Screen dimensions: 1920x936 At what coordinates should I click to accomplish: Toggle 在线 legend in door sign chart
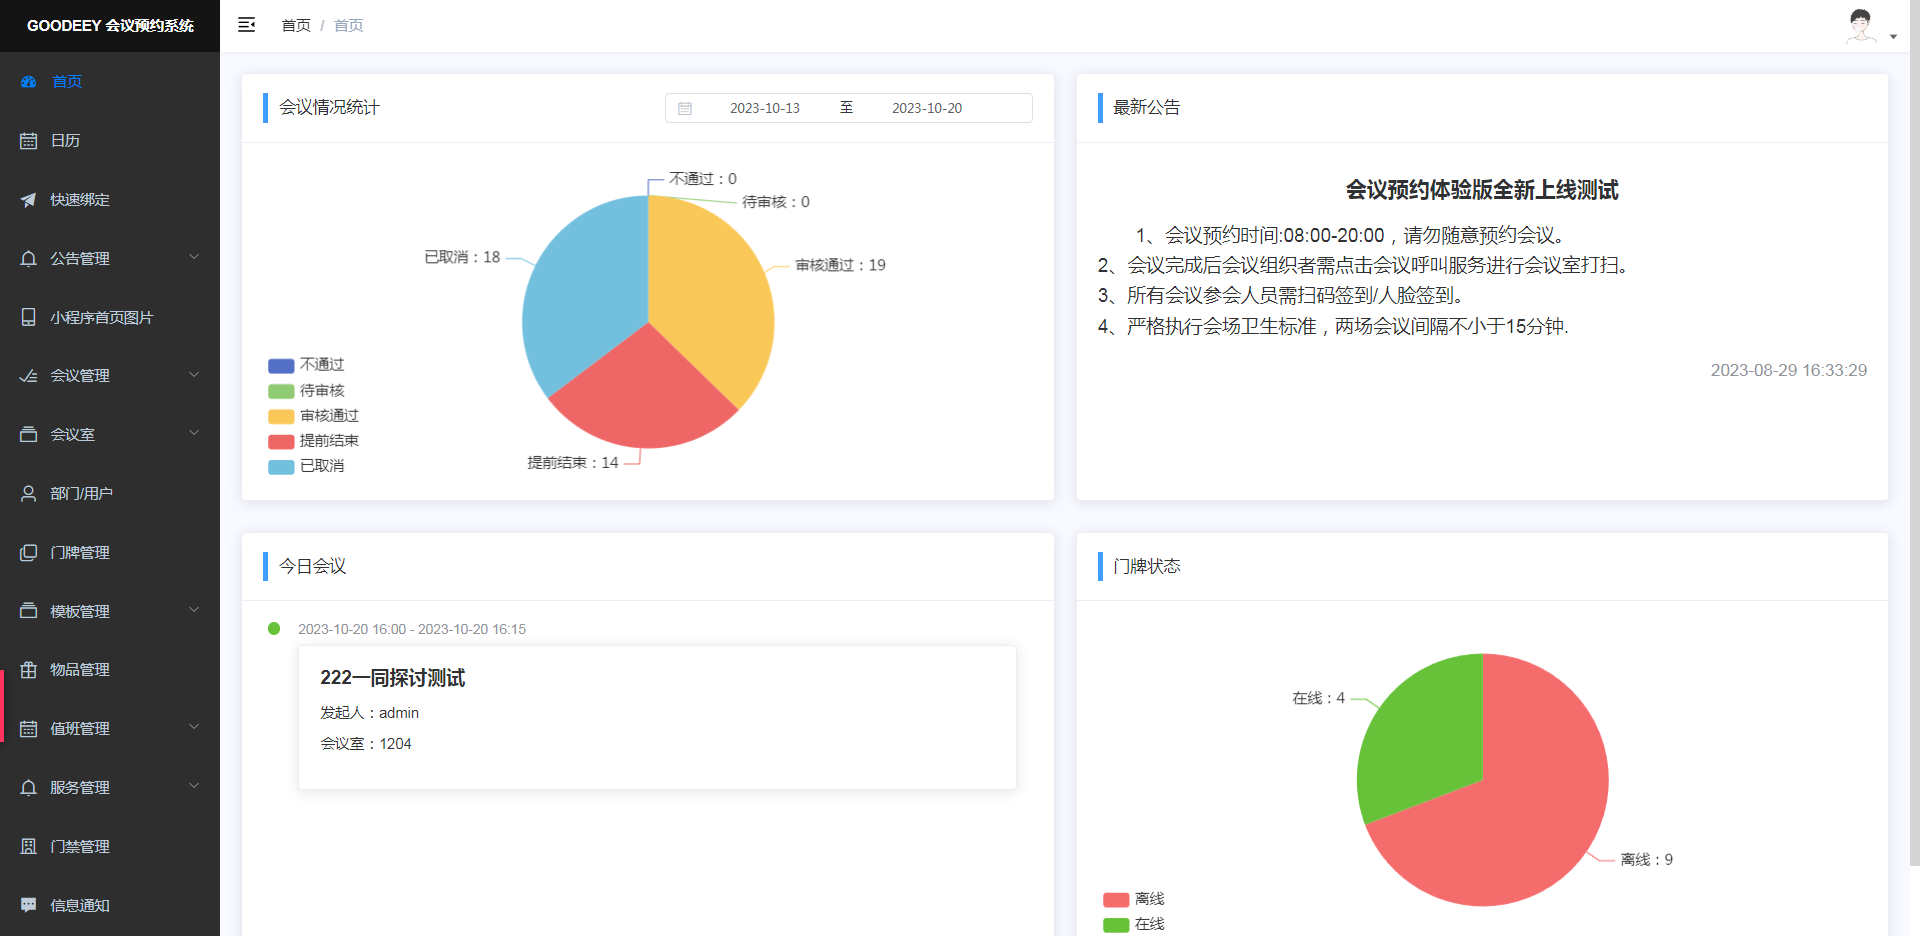tap(1134, 924)
